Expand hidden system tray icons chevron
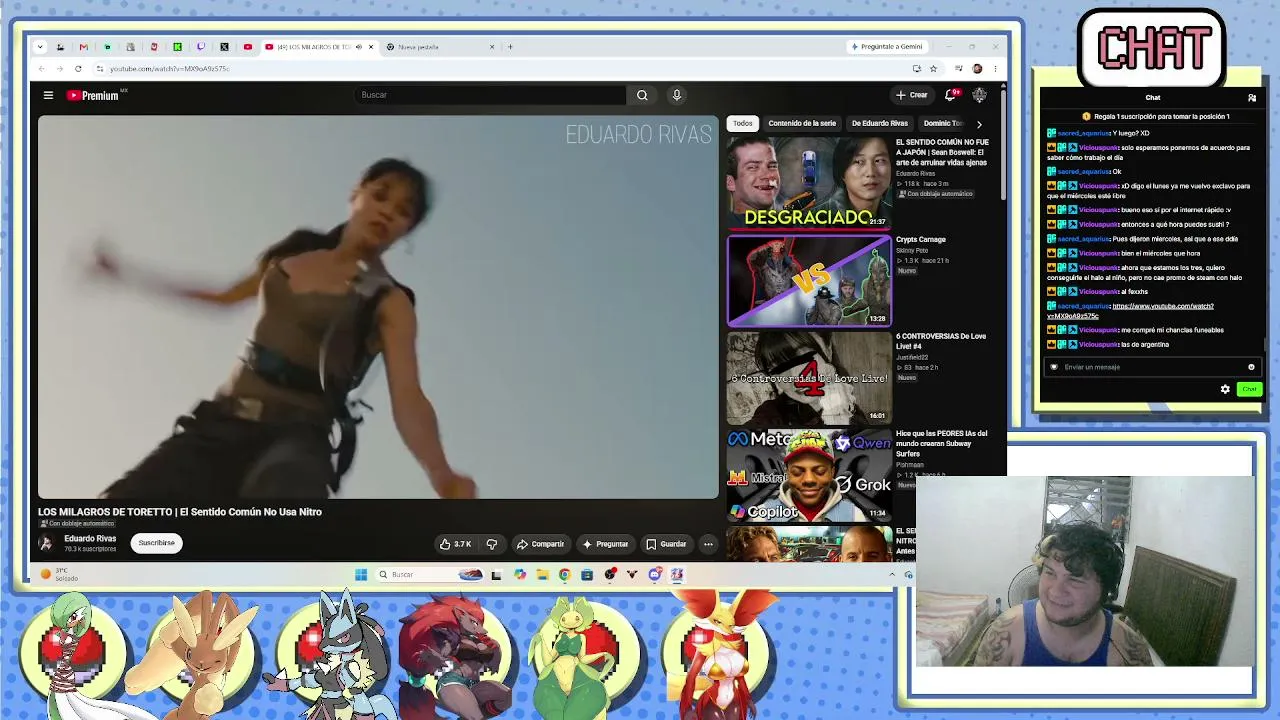Viewport: 1280px width, 720px height. pyautogui.click(x=892, y=574)
